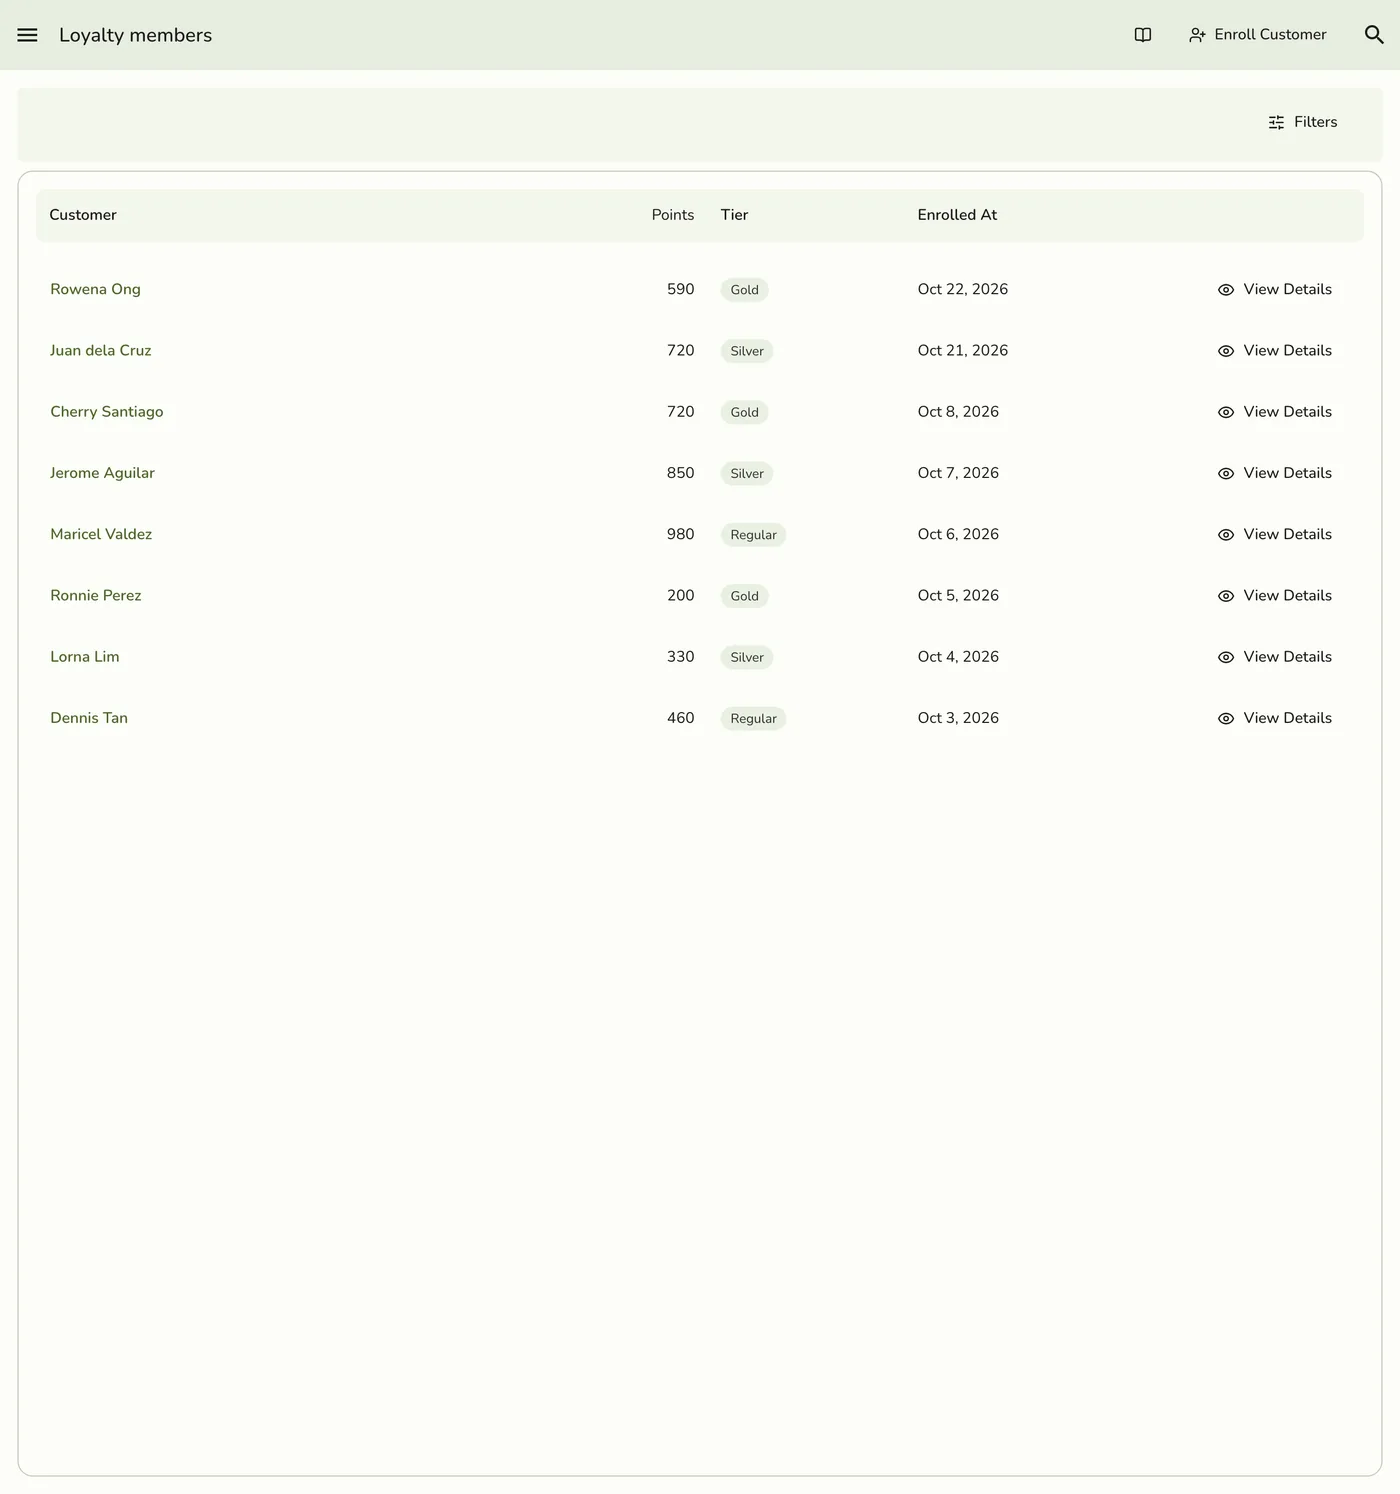
Task: Click the Points column header
Action: [x=673, y=215]
